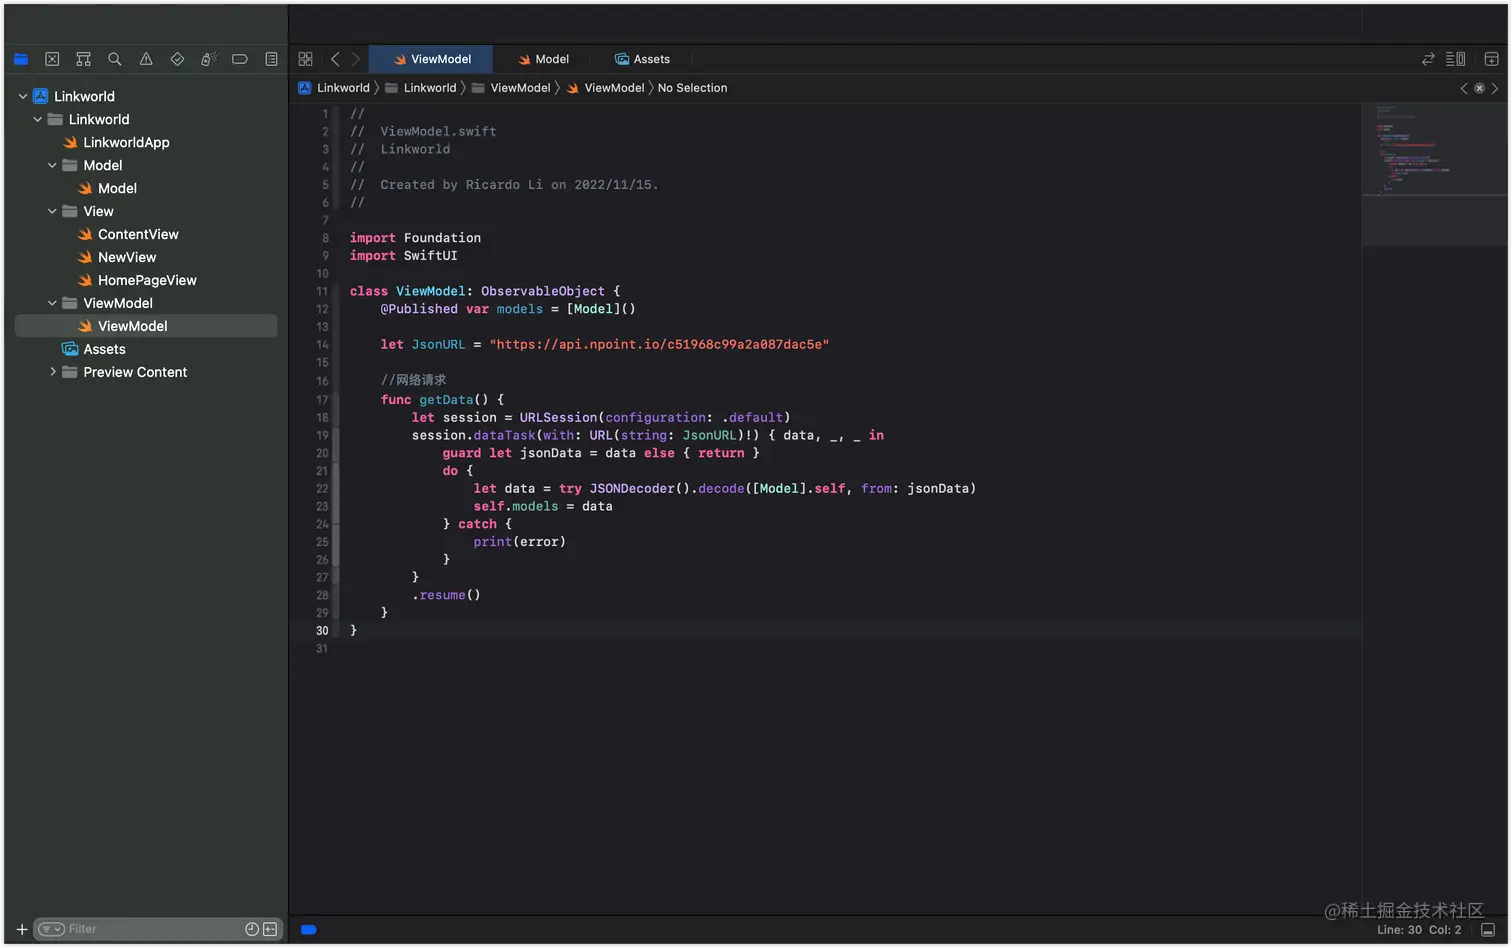Open the Breakpoint navigator
Image resolution: width=1512 pixels, height=948 pixels.
(240, 59)
